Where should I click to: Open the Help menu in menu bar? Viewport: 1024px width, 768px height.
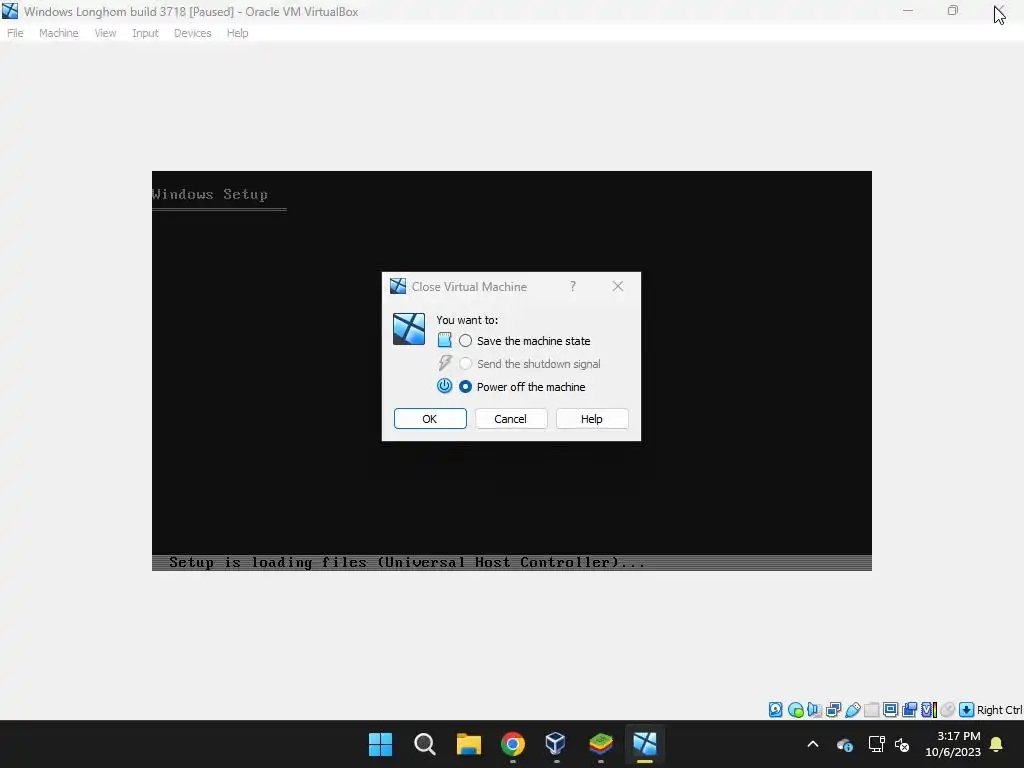click(238, 33)
